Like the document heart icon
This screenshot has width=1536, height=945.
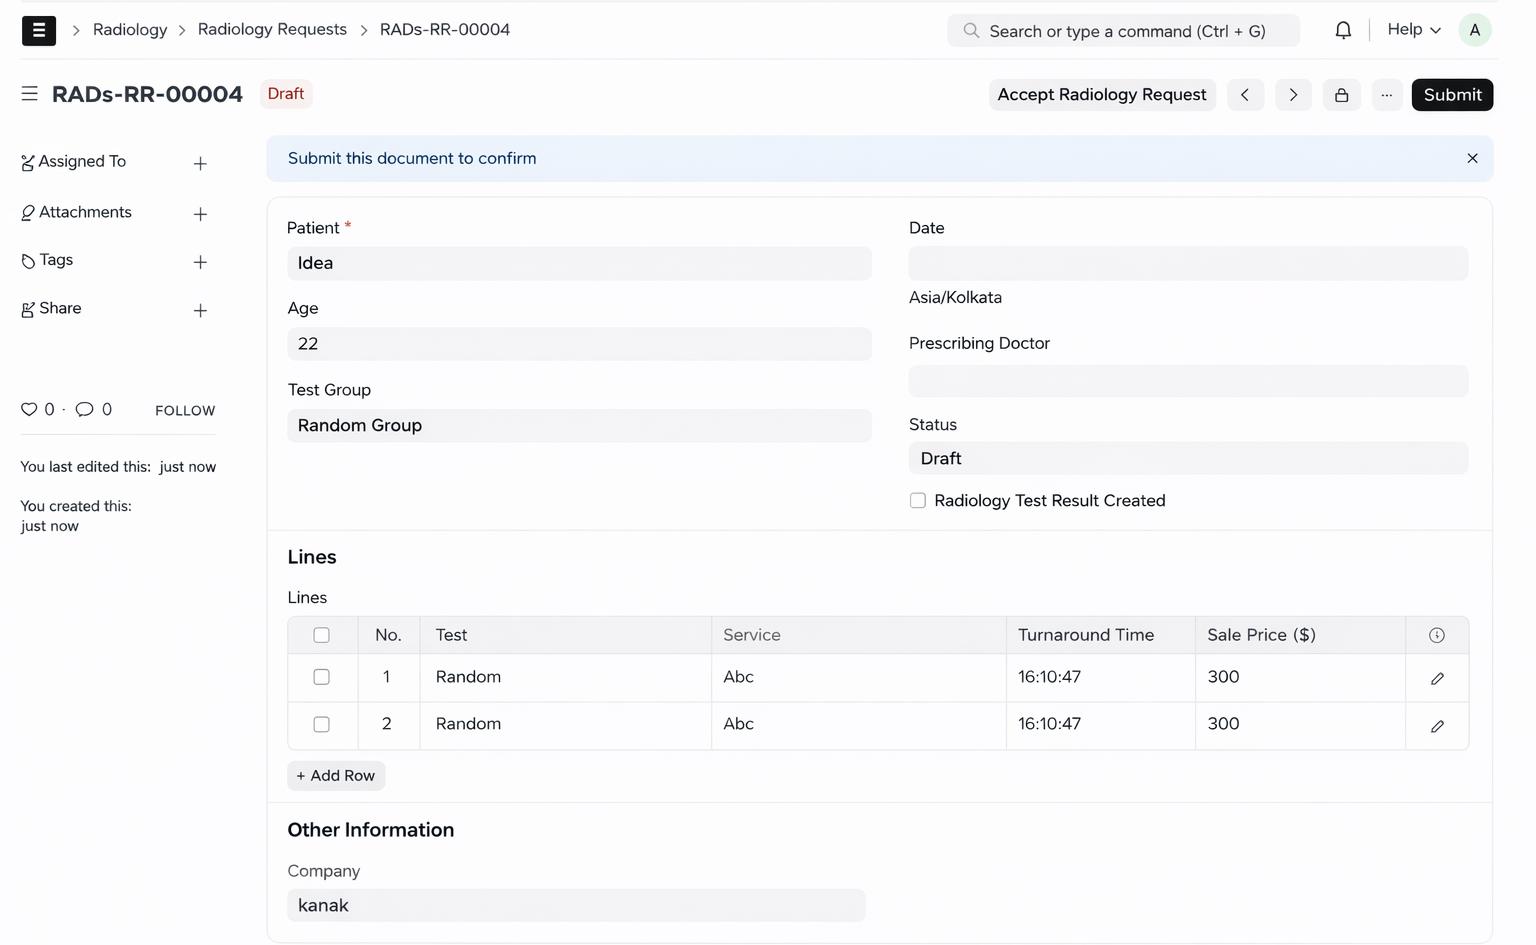pyautogui.click(x=29, y=409)
